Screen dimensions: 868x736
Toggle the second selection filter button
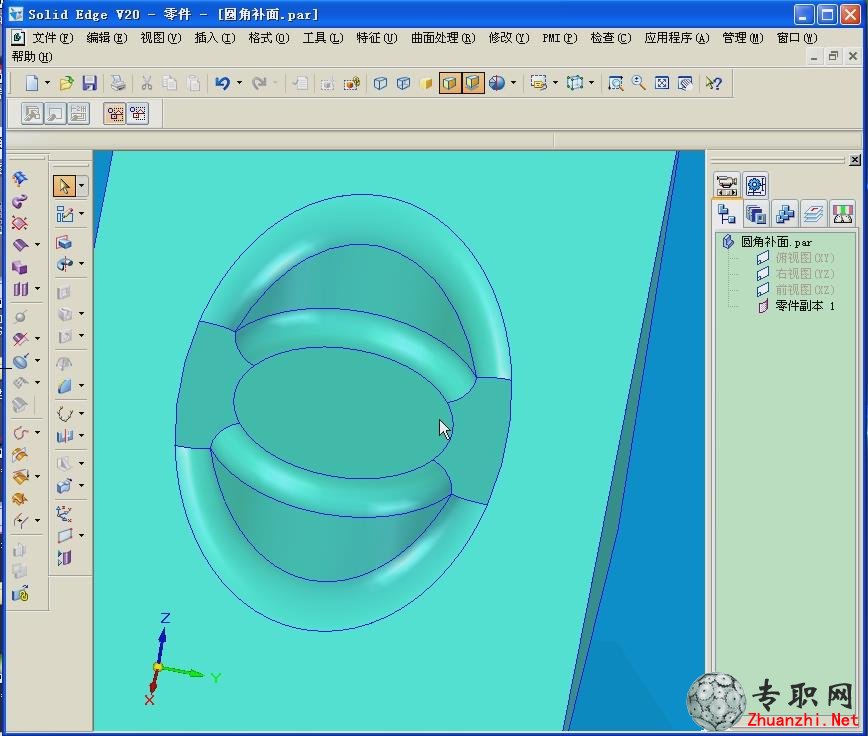(138, 114)
